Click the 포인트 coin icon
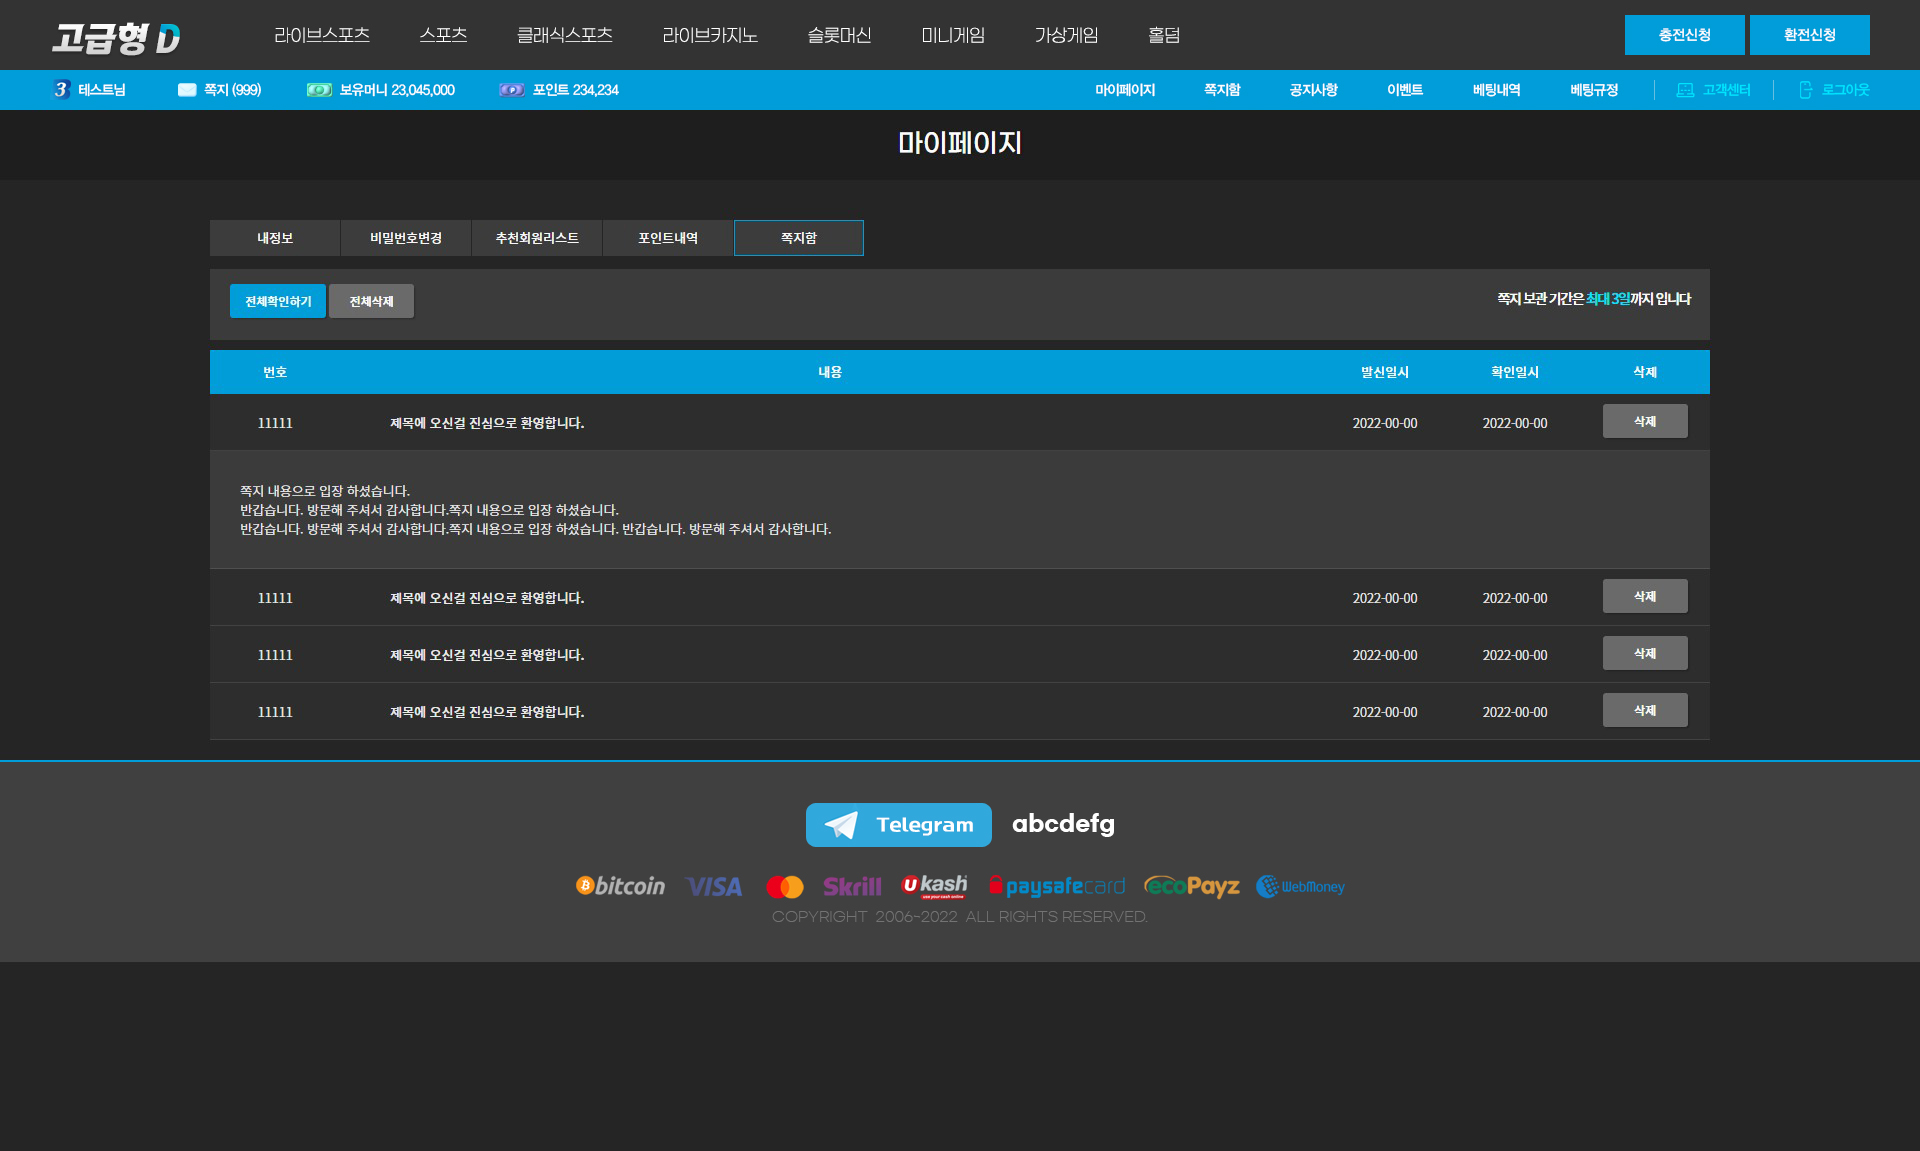Image resolution: width=1920 pixels, height=1151 pixels. click(512, 90)
